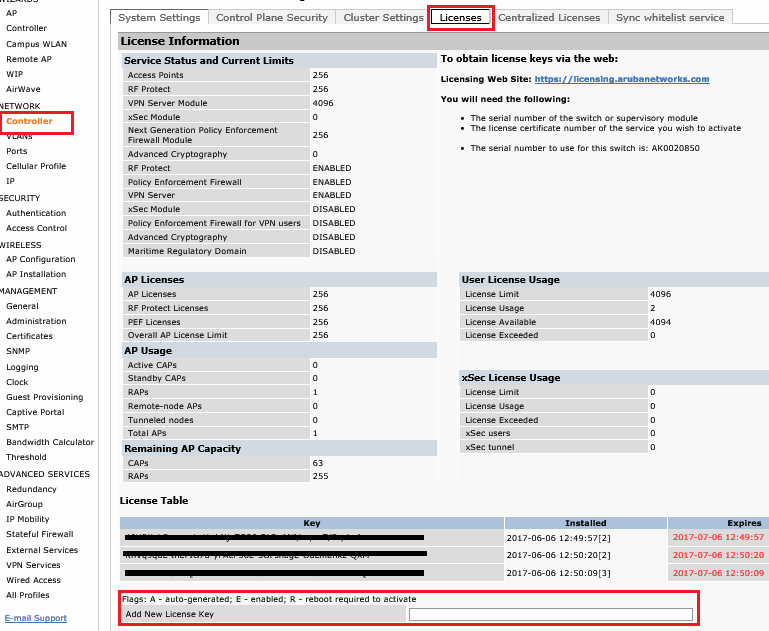The image size is (769, 631).
Task: Open AP Installation under Wireless
Action: point(36,274)
